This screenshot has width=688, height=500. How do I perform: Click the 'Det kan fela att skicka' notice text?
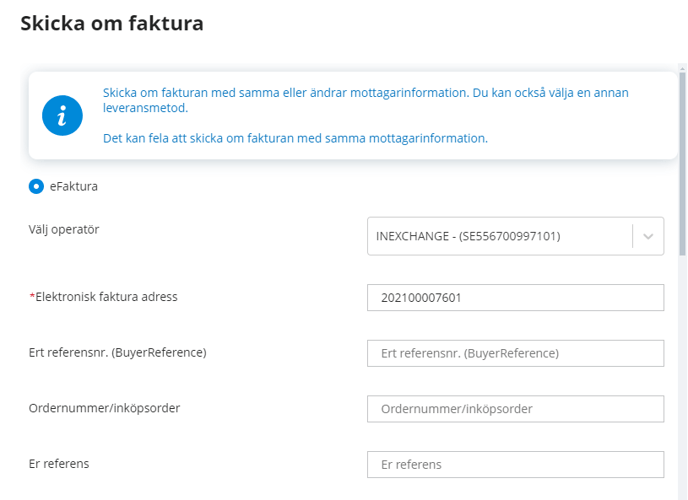295,139
